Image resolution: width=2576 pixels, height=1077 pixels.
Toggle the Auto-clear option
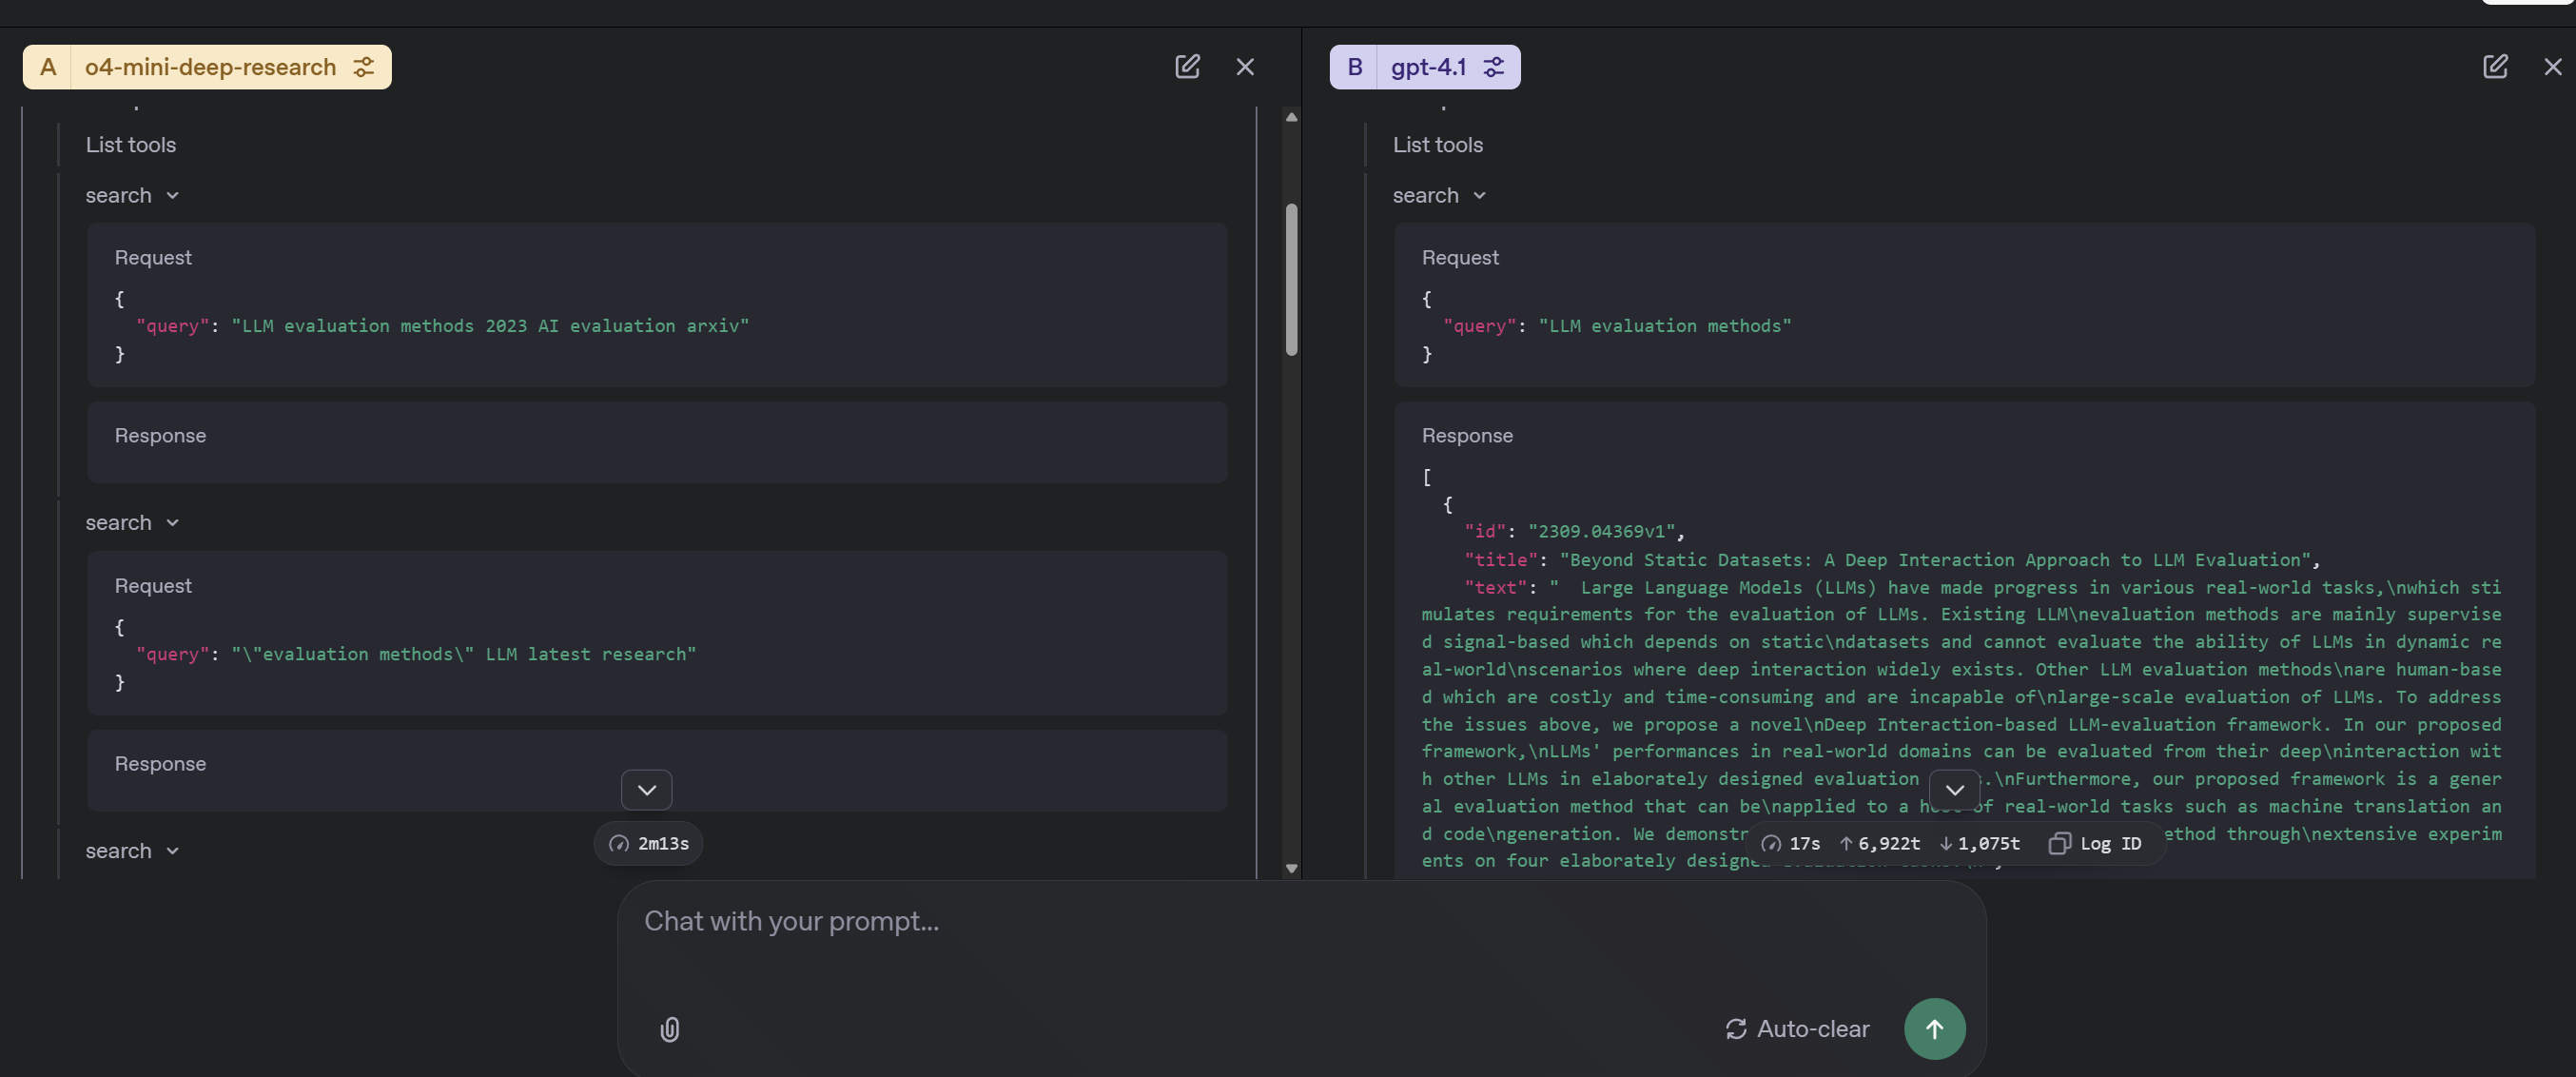[x=1797, y=1029]
